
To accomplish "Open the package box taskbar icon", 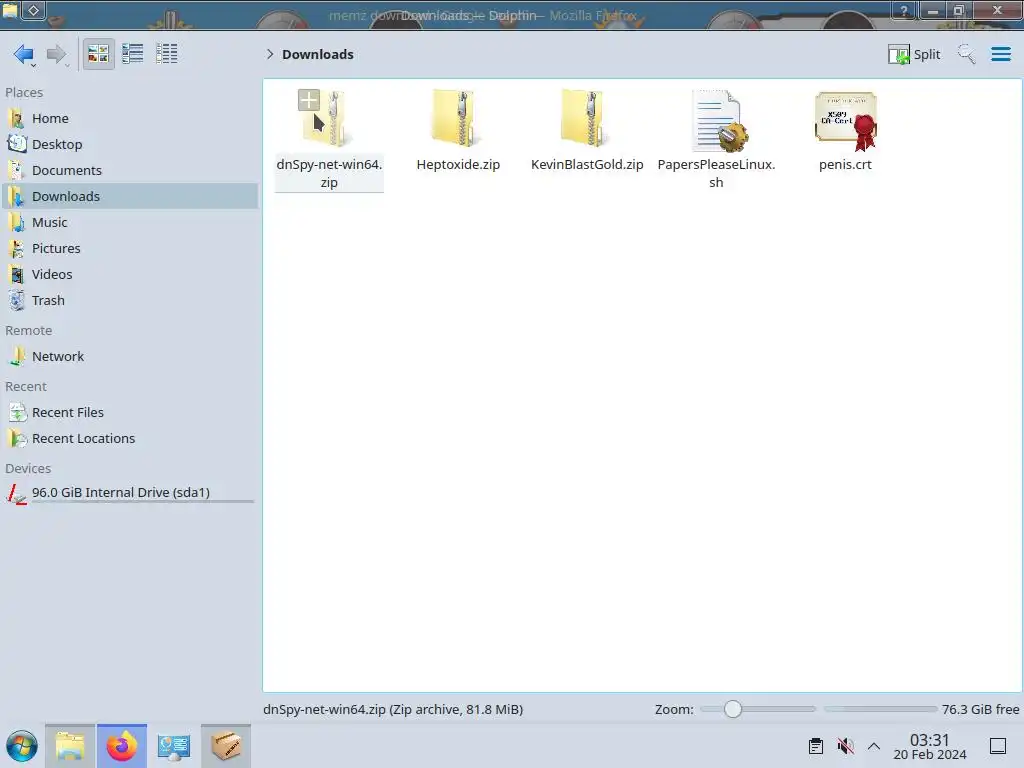I will [x=226, y=746].
